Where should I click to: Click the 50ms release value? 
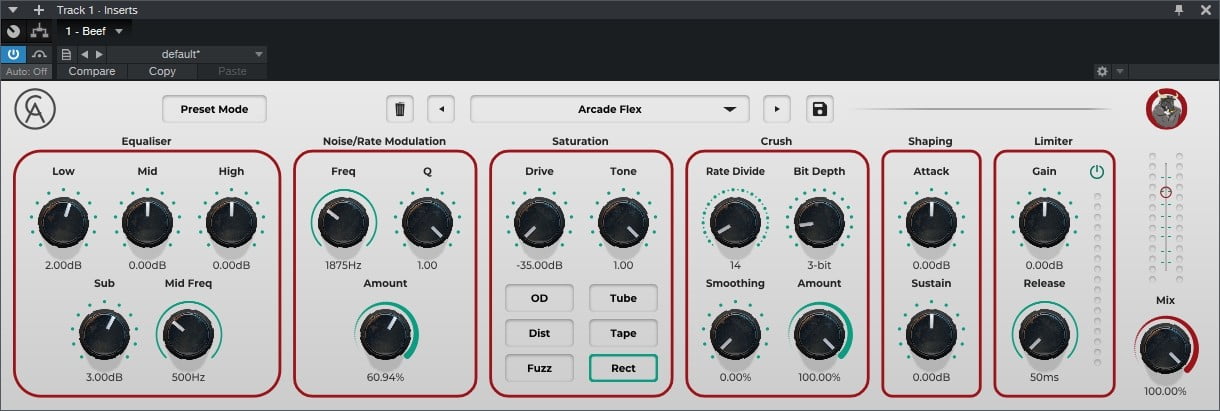(x=1043, y=378)
